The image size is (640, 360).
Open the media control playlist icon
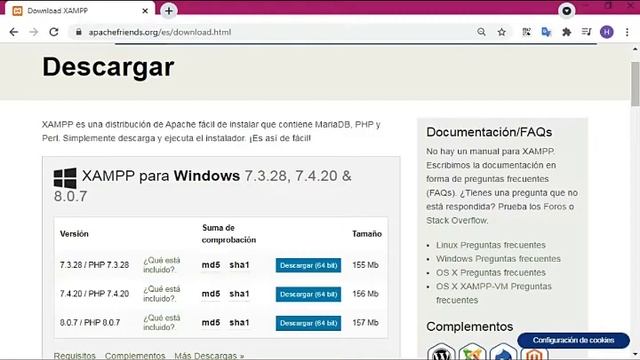pos(587,32)
